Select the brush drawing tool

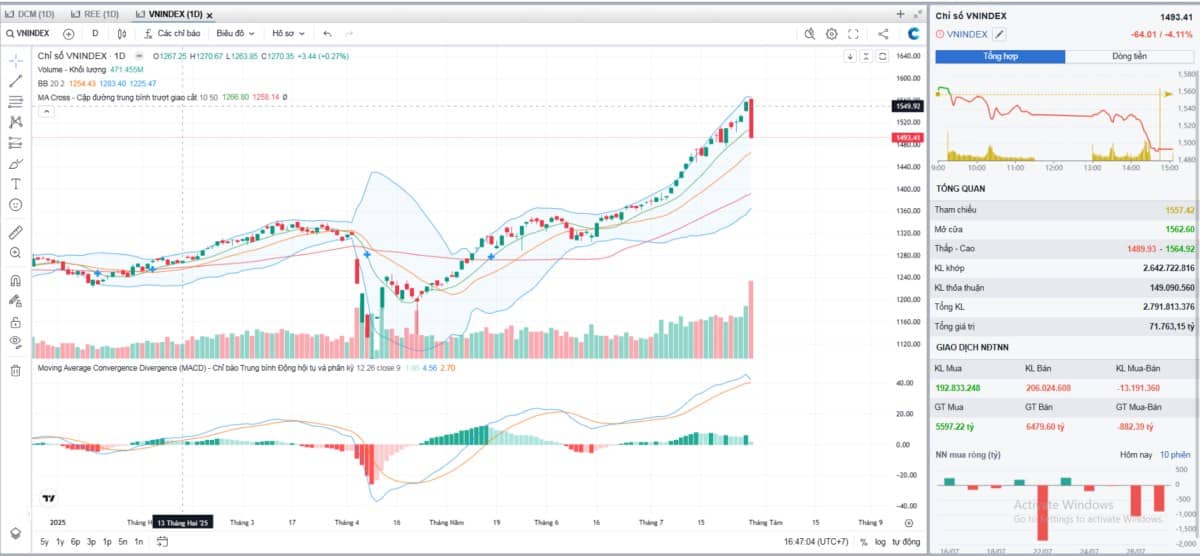click(16, 163)
